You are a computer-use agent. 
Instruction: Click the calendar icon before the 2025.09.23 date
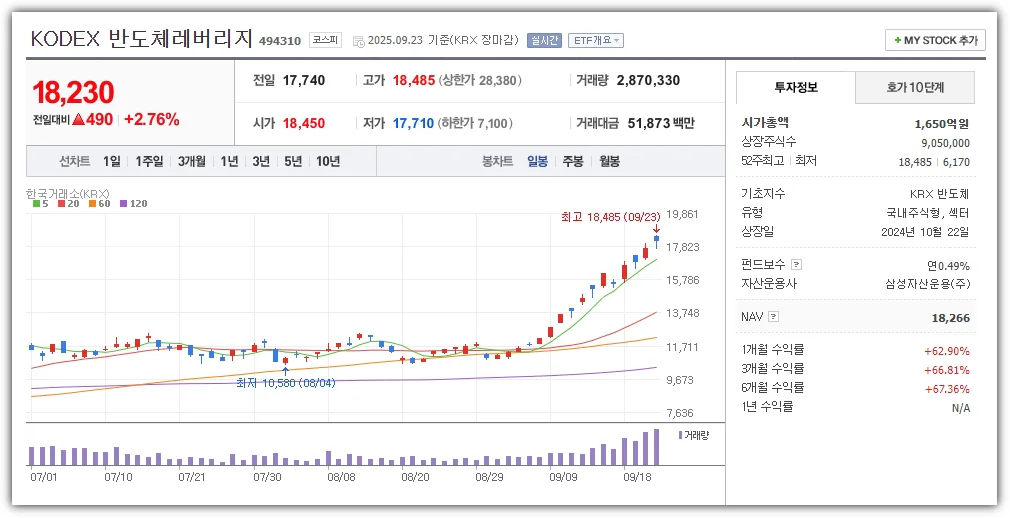click(x=359, y=41)
